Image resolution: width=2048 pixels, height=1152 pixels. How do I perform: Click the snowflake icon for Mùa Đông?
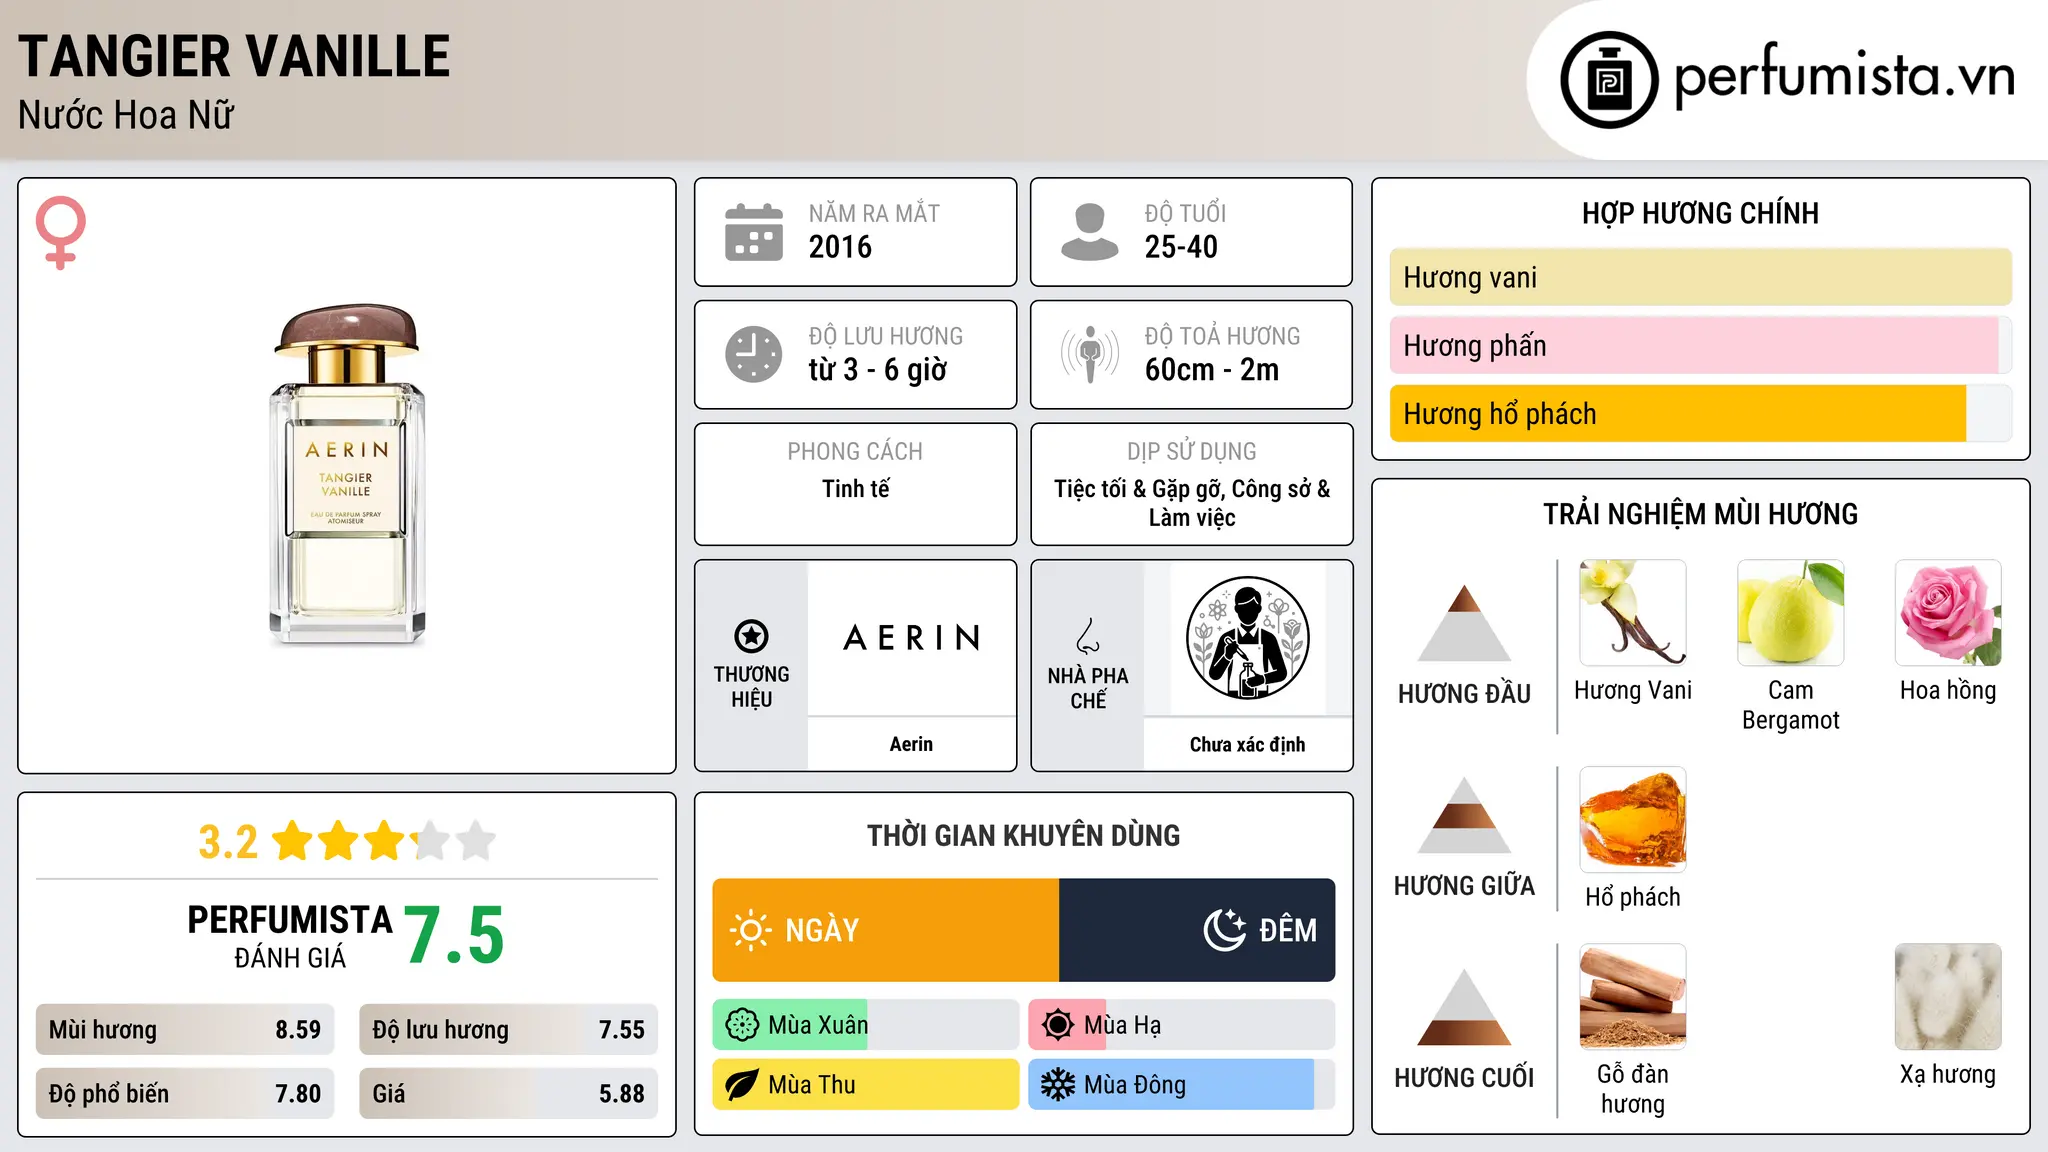pos(1058,1085)
